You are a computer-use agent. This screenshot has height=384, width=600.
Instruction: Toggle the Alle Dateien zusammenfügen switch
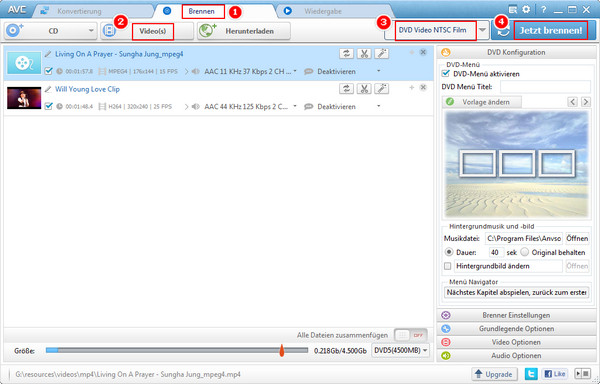coord(410,335)
